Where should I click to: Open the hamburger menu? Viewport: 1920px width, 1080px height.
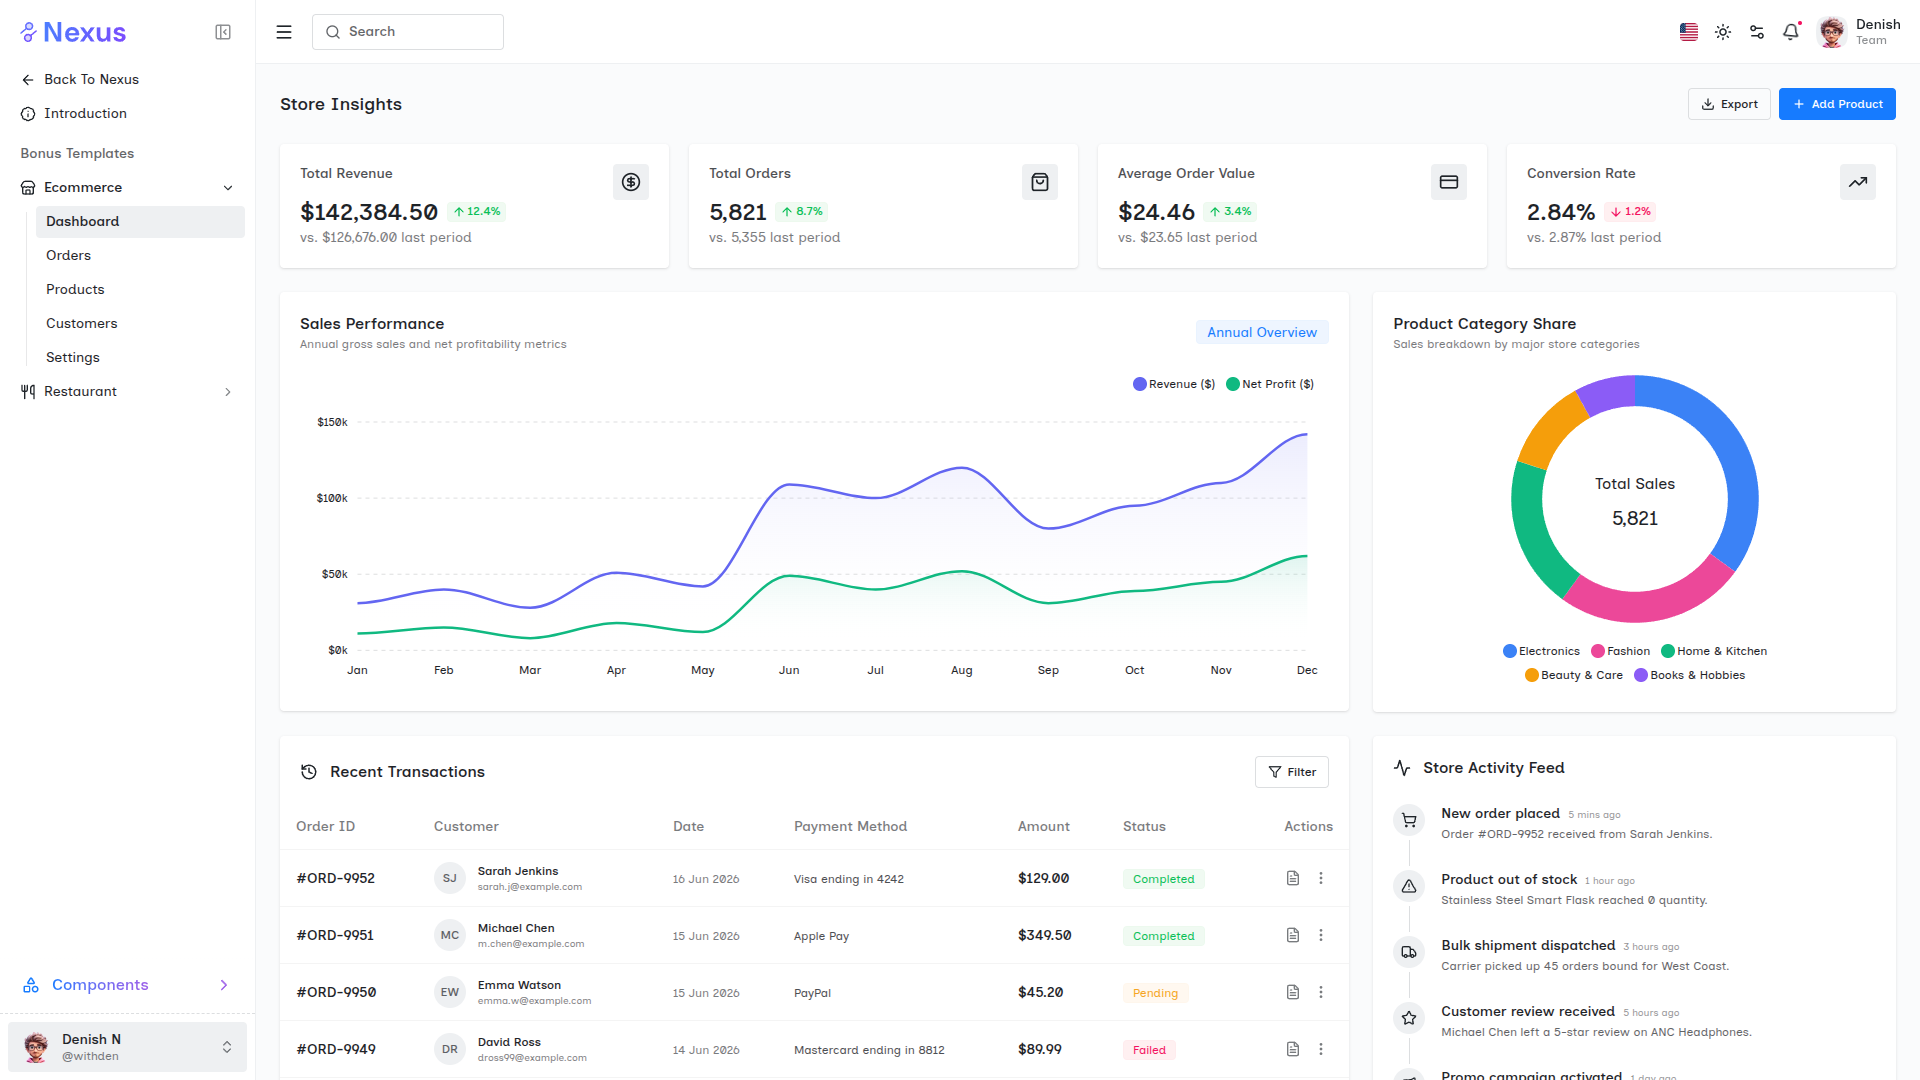pos(284,32)
